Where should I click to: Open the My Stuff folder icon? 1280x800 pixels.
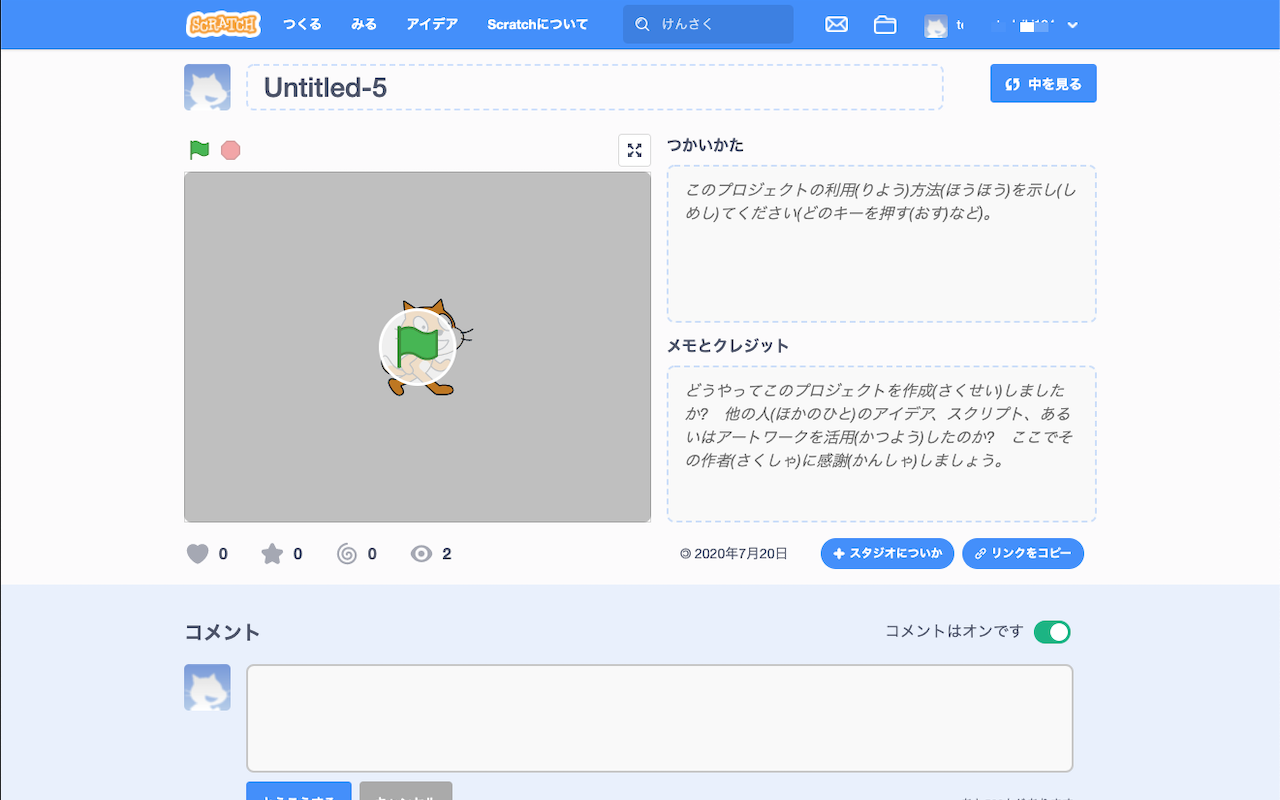pos(885,25)
